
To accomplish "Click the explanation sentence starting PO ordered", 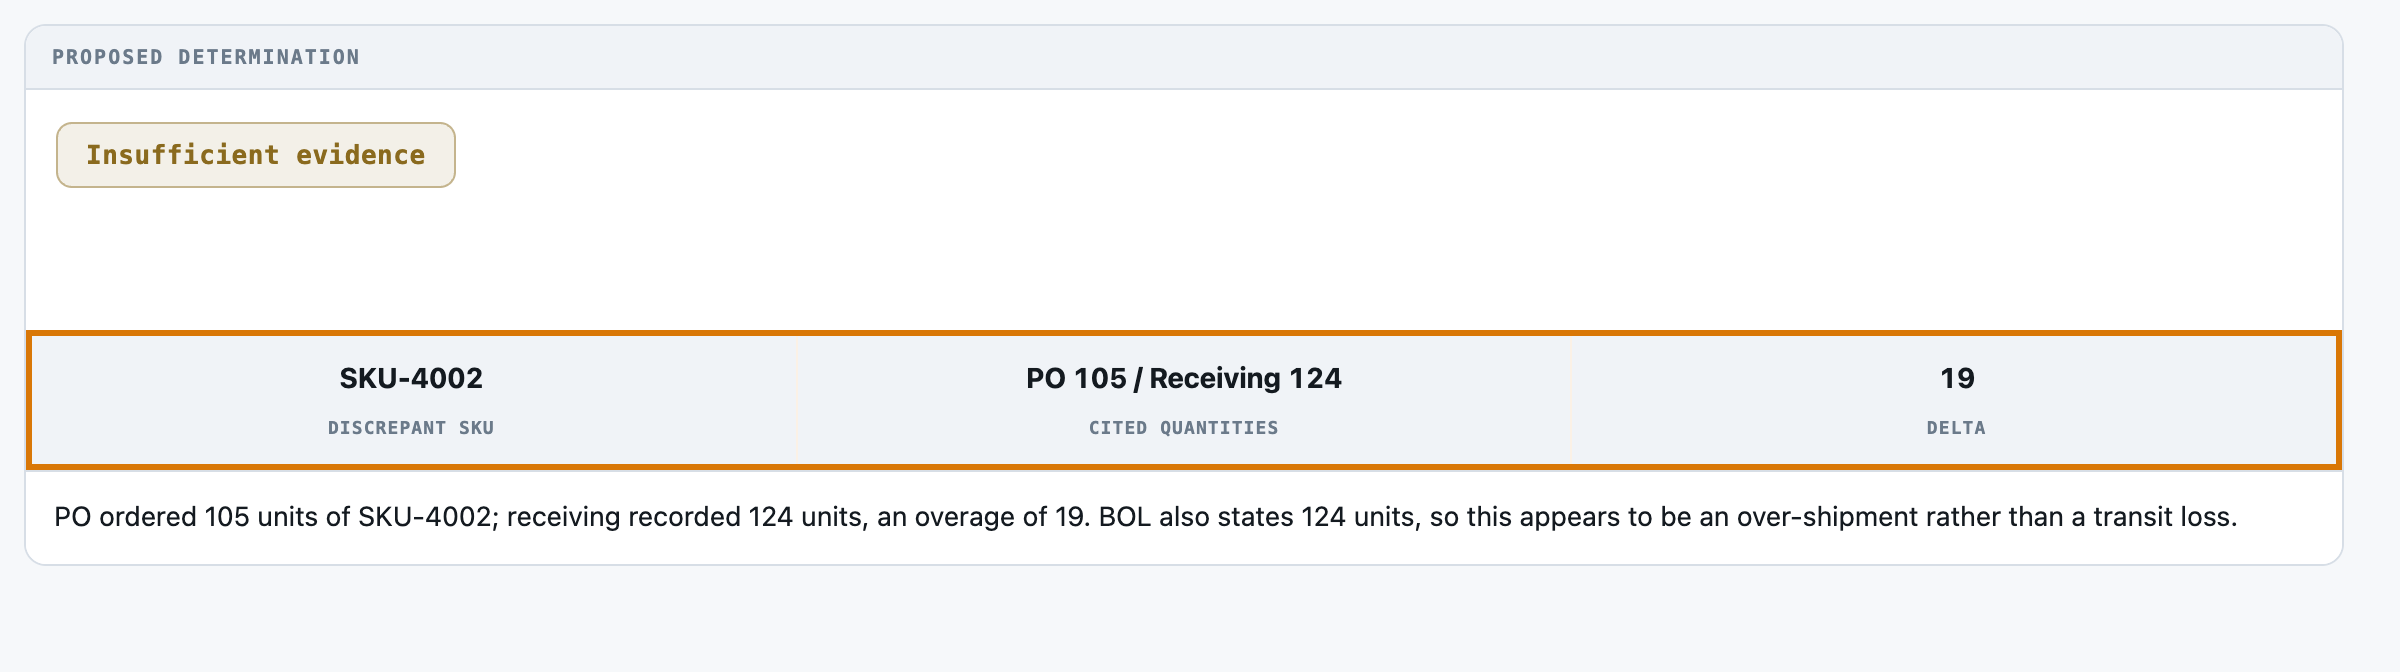I will coord(1146,517).
